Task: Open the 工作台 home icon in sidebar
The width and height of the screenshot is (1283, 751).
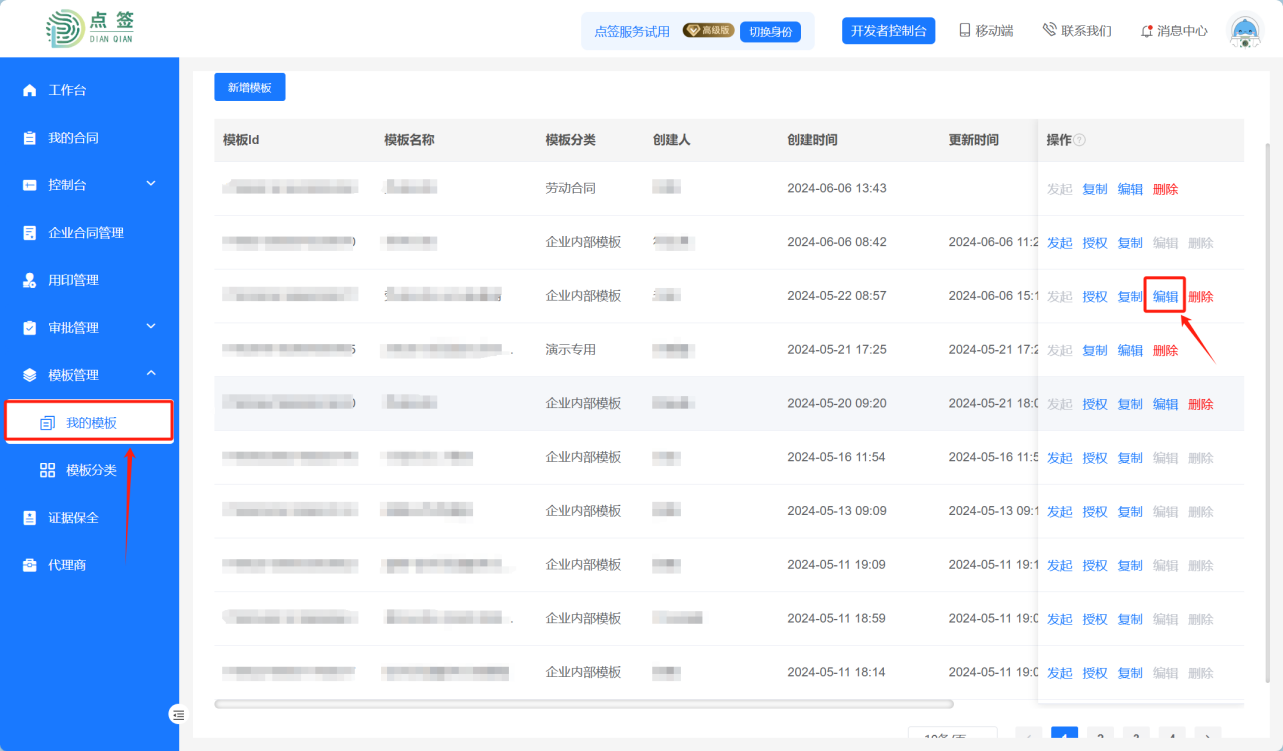Action: (30, 91)
